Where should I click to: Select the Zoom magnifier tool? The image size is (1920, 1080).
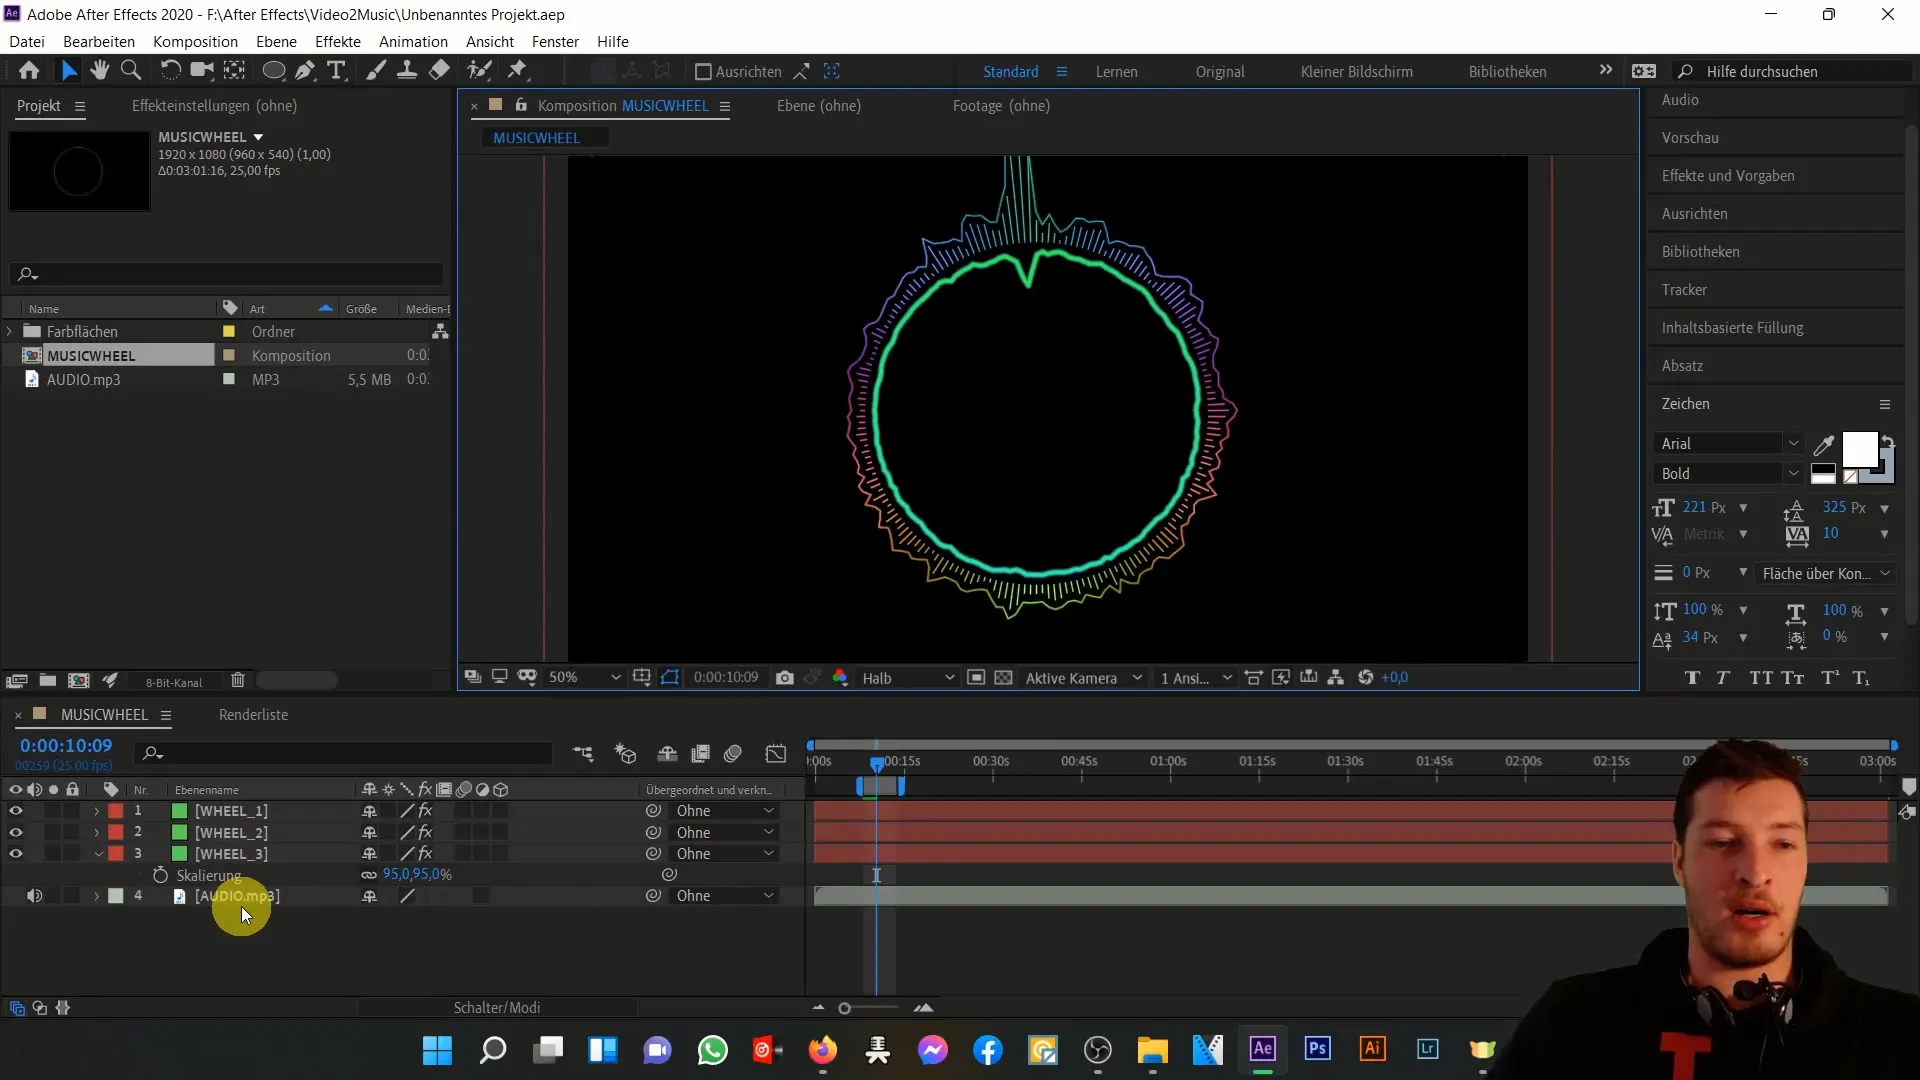tap(131, 71)
